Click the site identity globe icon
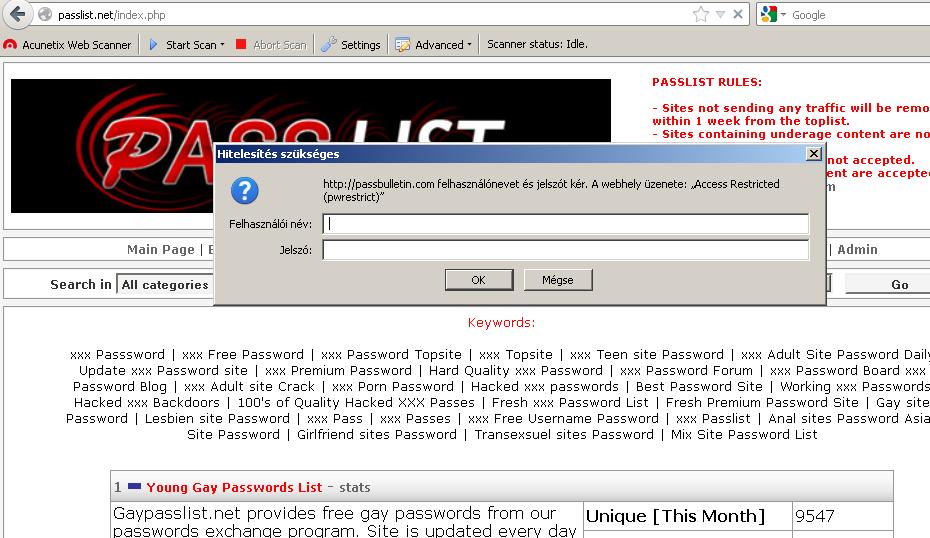930x538 pixels. pyautogui.click(x=45, y=14)
